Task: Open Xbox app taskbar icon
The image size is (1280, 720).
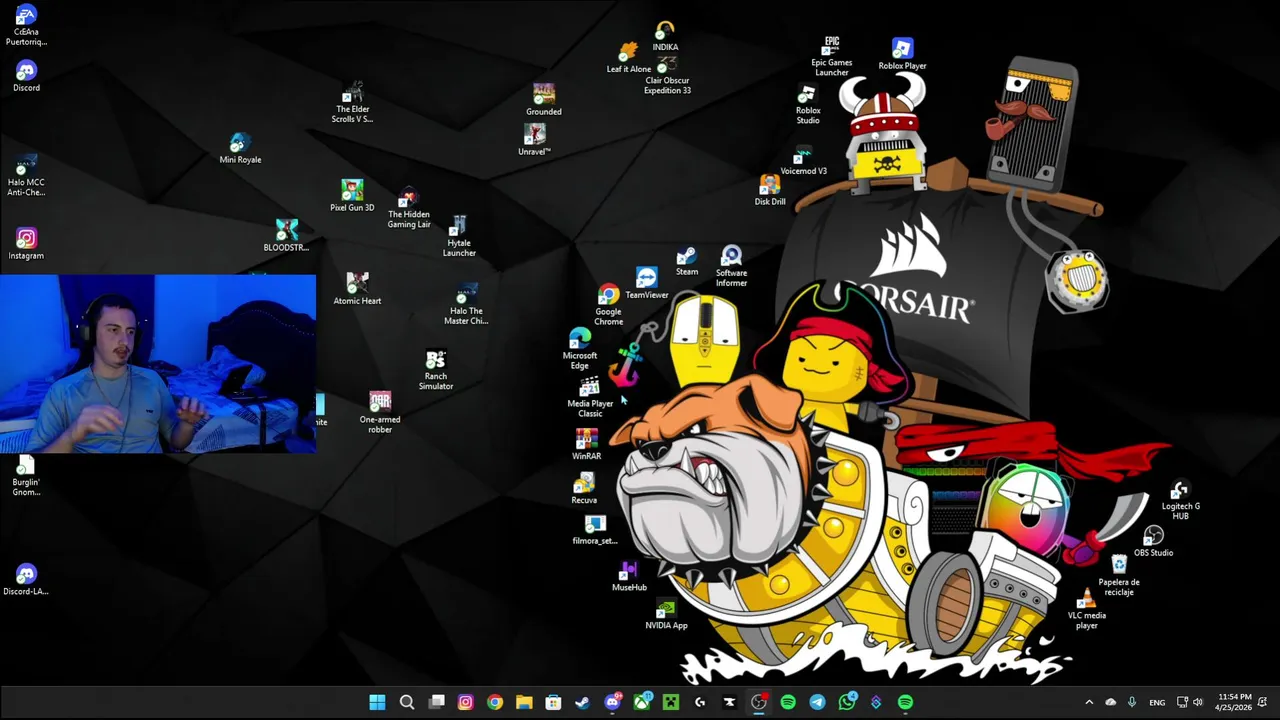Action: click(x=641, y=702)
